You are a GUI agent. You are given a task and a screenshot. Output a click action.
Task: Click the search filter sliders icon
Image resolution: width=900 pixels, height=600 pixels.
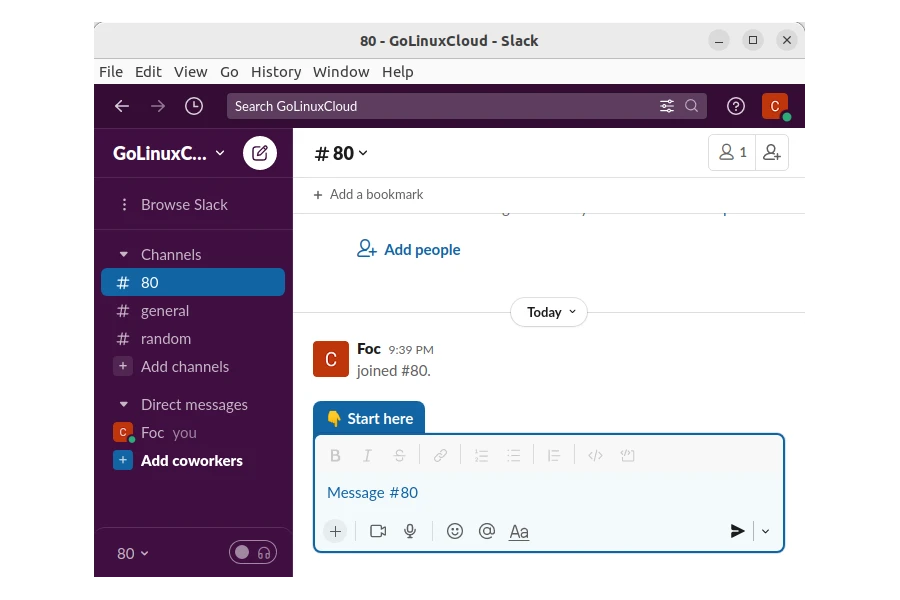tap(667, 106)
